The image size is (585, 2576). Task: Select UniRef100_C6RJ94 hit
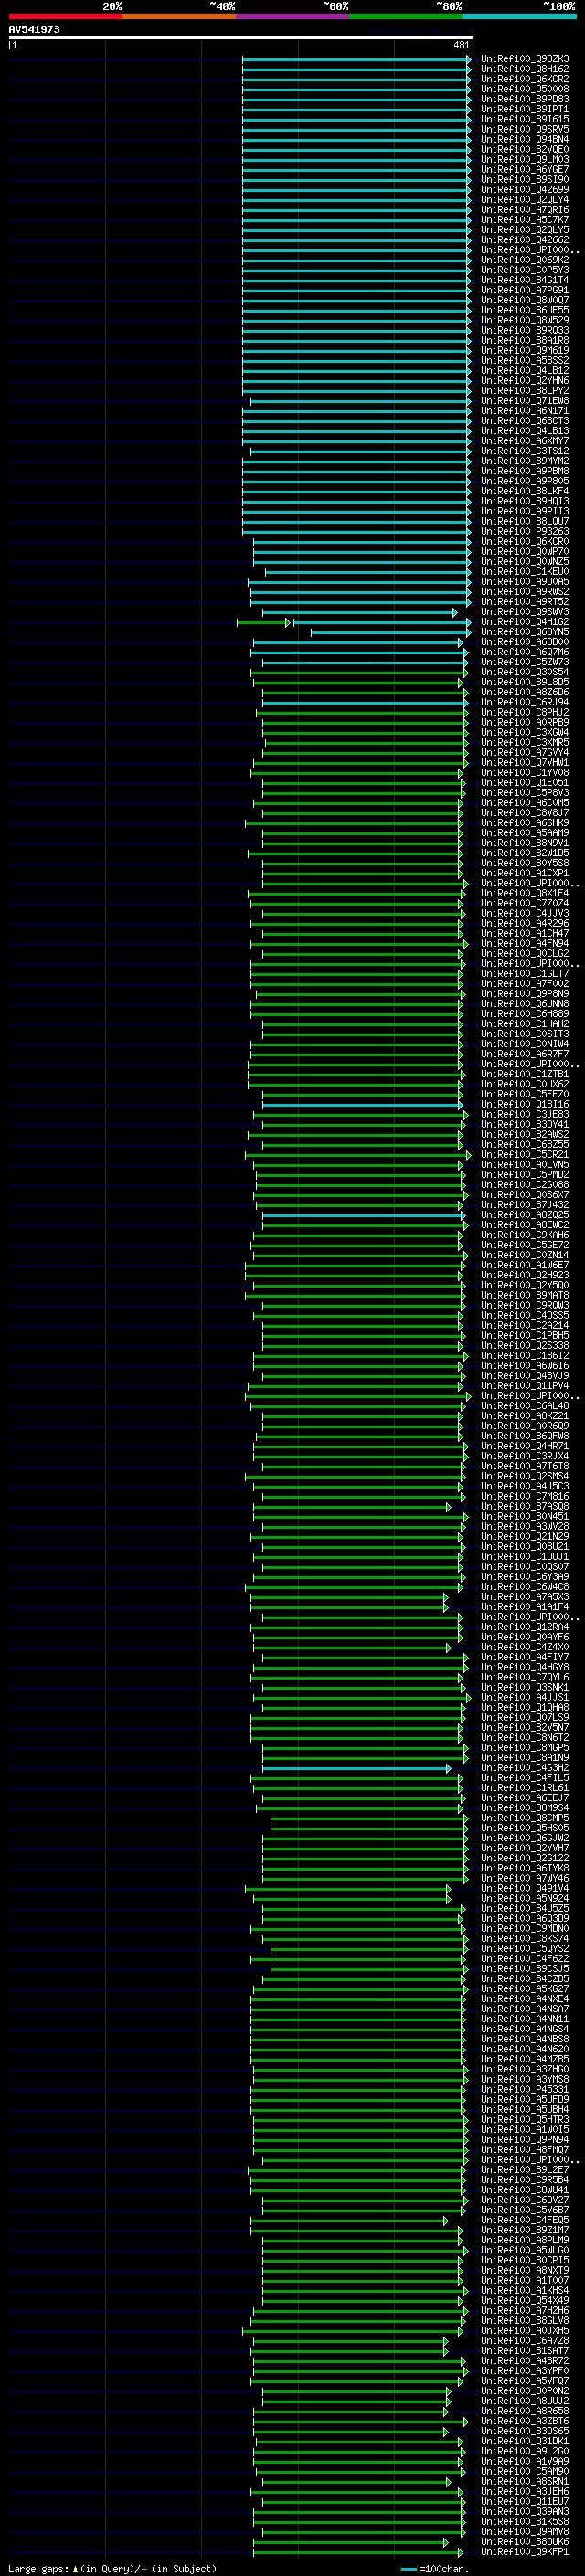pos(524,702)
